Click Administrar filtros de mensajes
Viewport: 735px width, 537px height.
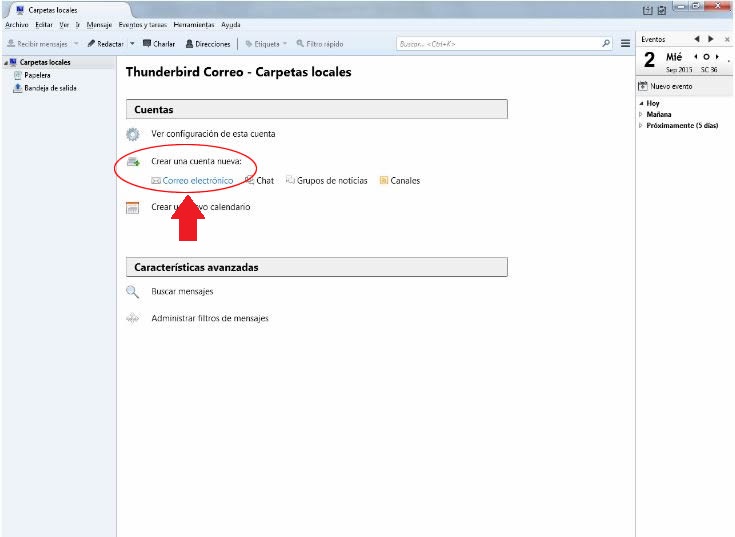coord(210,318)
